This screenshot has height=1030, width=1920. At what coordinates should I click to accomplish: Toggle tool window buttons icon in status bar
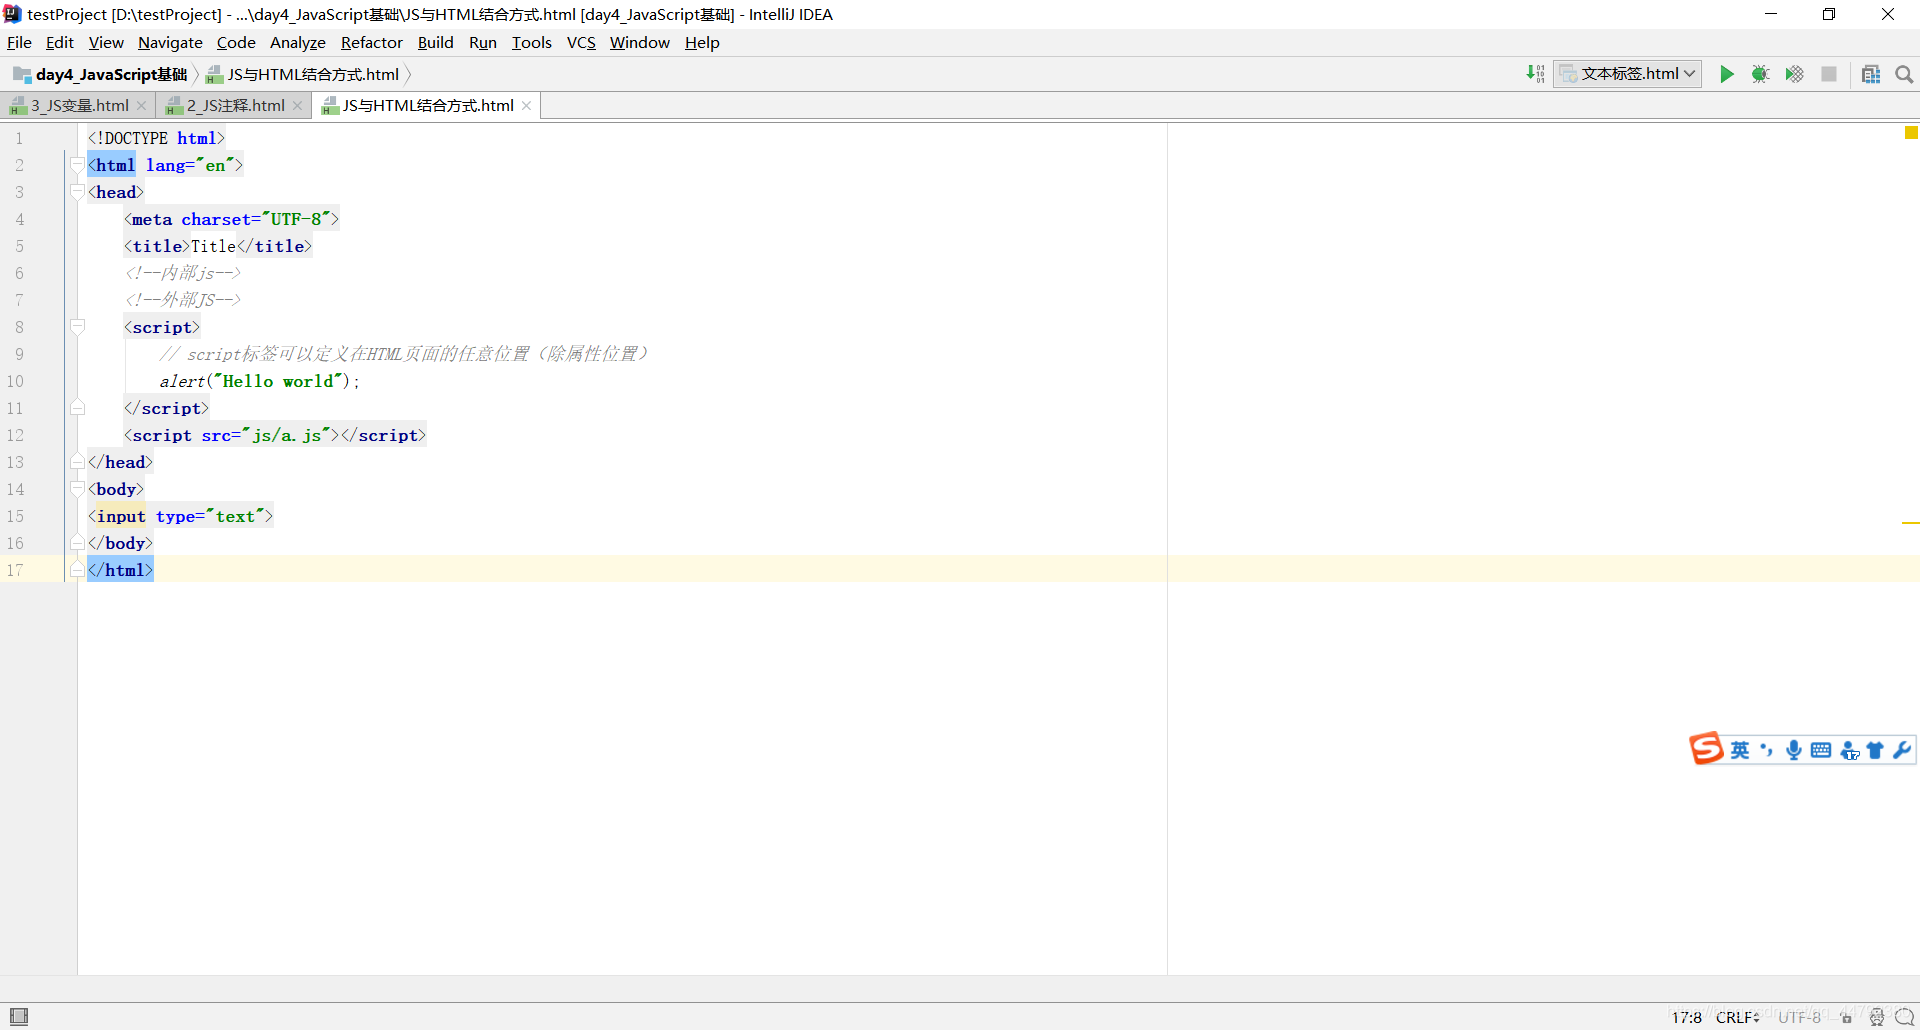point(19,1016)
